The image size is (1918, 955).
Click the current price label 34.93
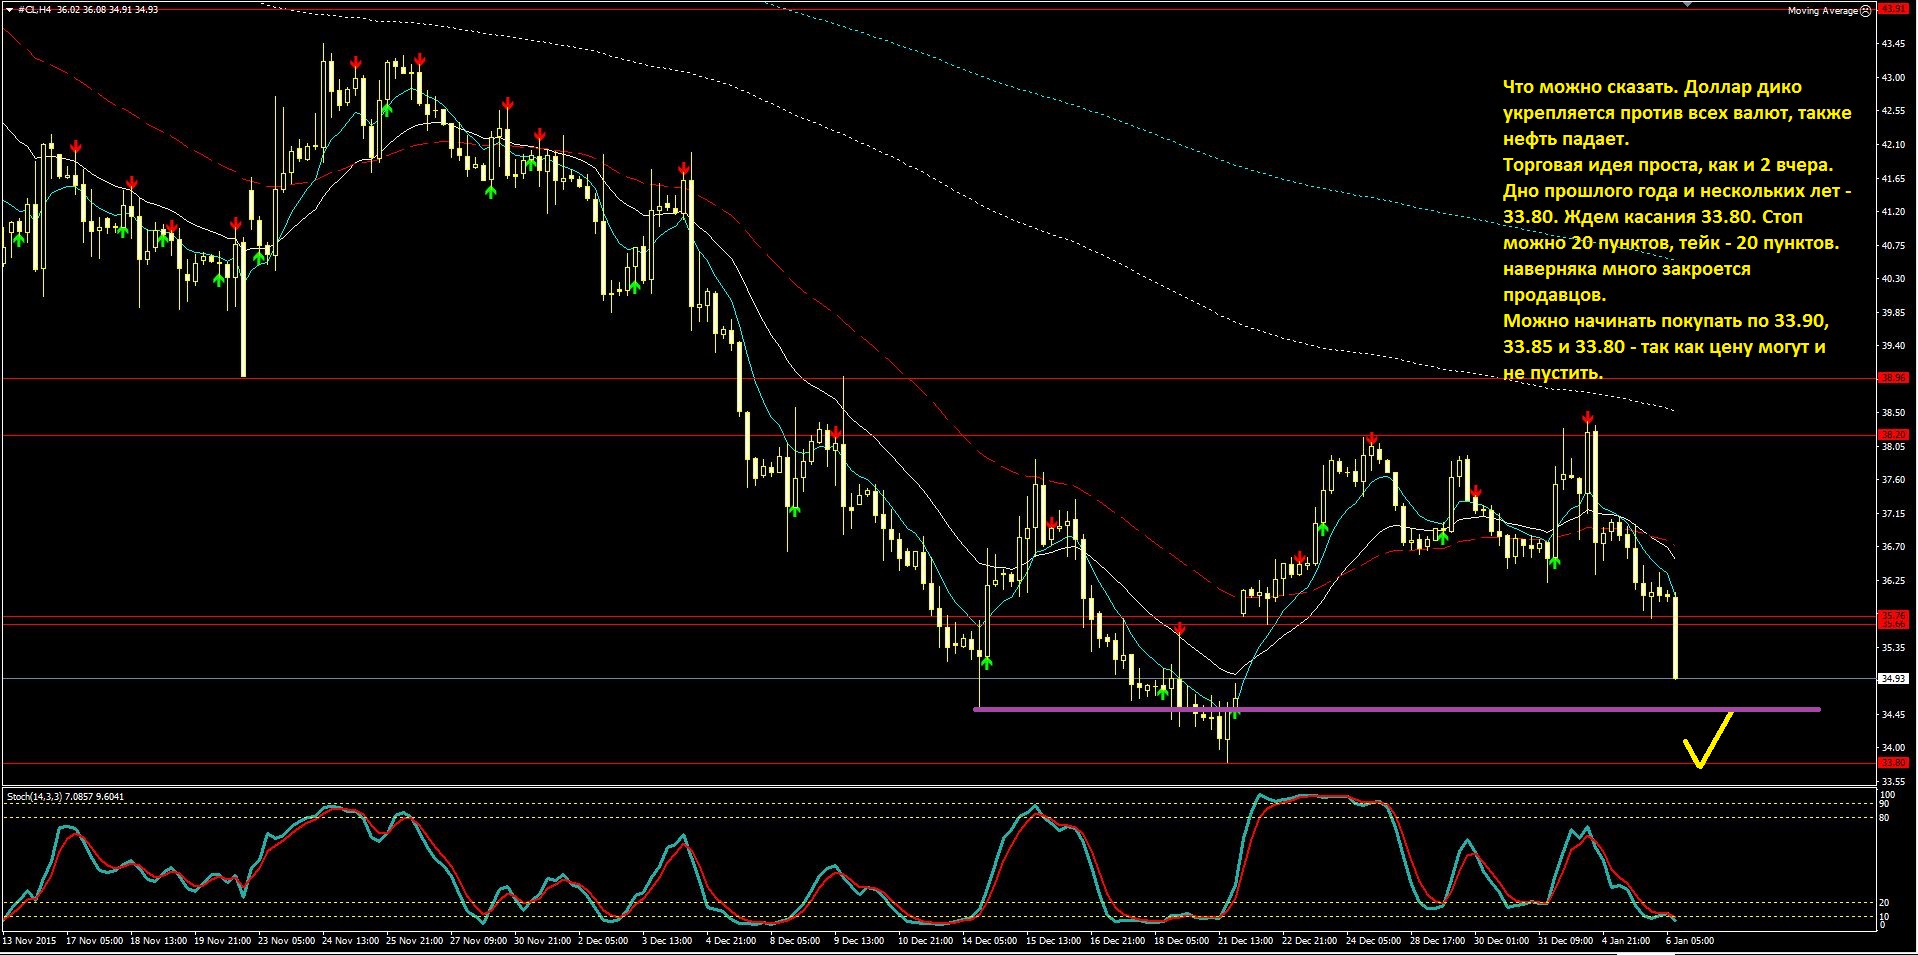click(x=1893, y=678)
